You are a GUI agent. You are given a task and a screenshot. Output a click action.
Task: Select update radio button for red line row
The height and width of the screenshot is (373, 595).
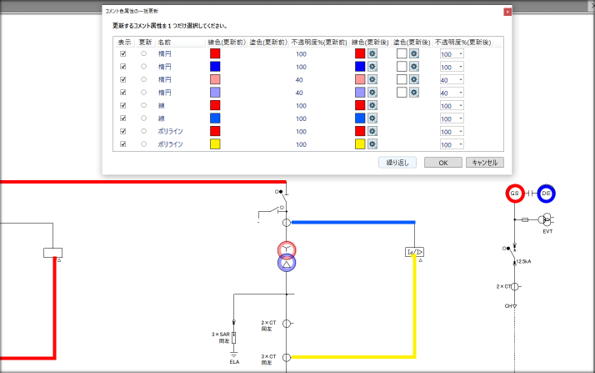(144, 105)
